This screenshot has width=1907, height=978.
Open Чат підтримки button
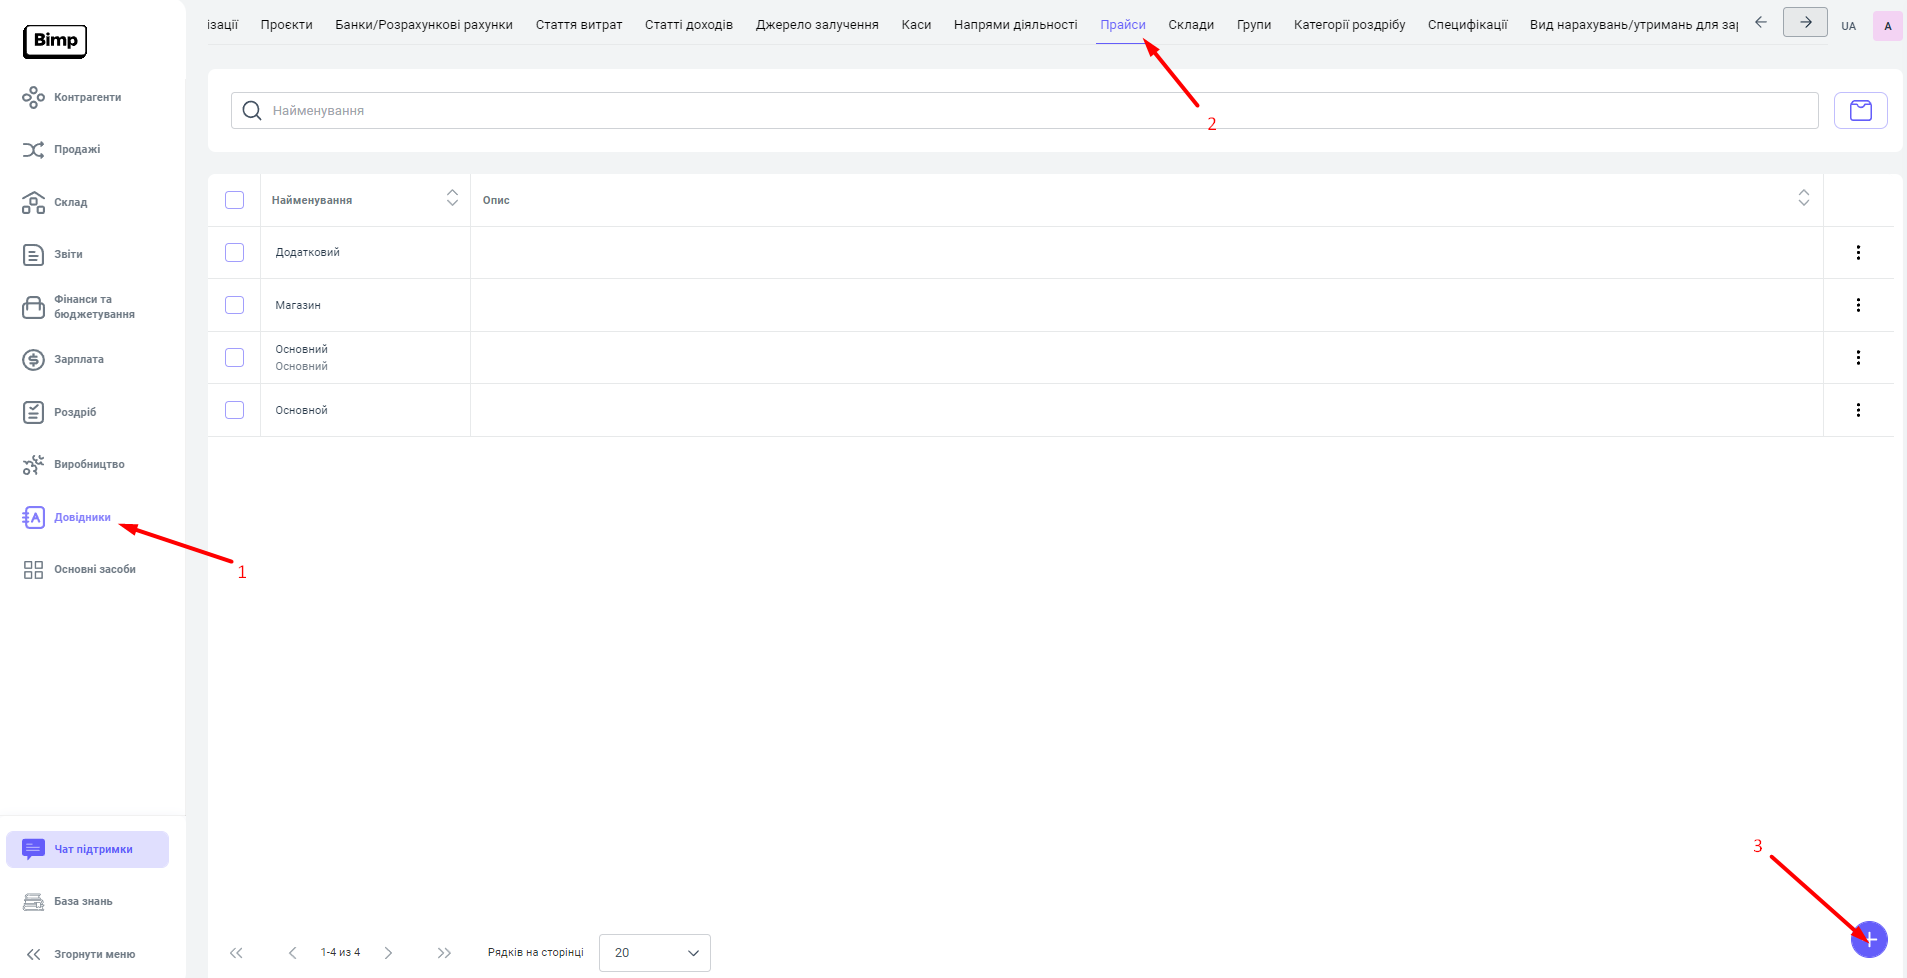point(88,849)
